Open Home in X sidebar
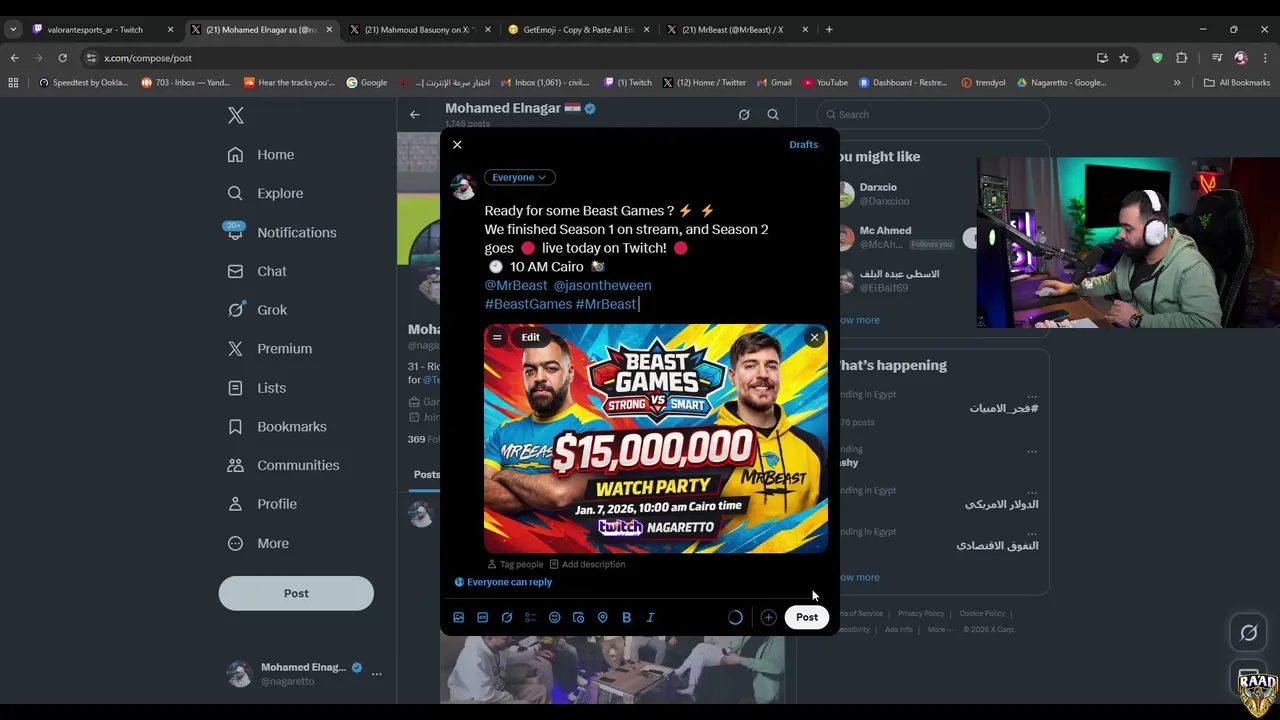This screenshot has width=1280, height=720. (x=261, y=155)
